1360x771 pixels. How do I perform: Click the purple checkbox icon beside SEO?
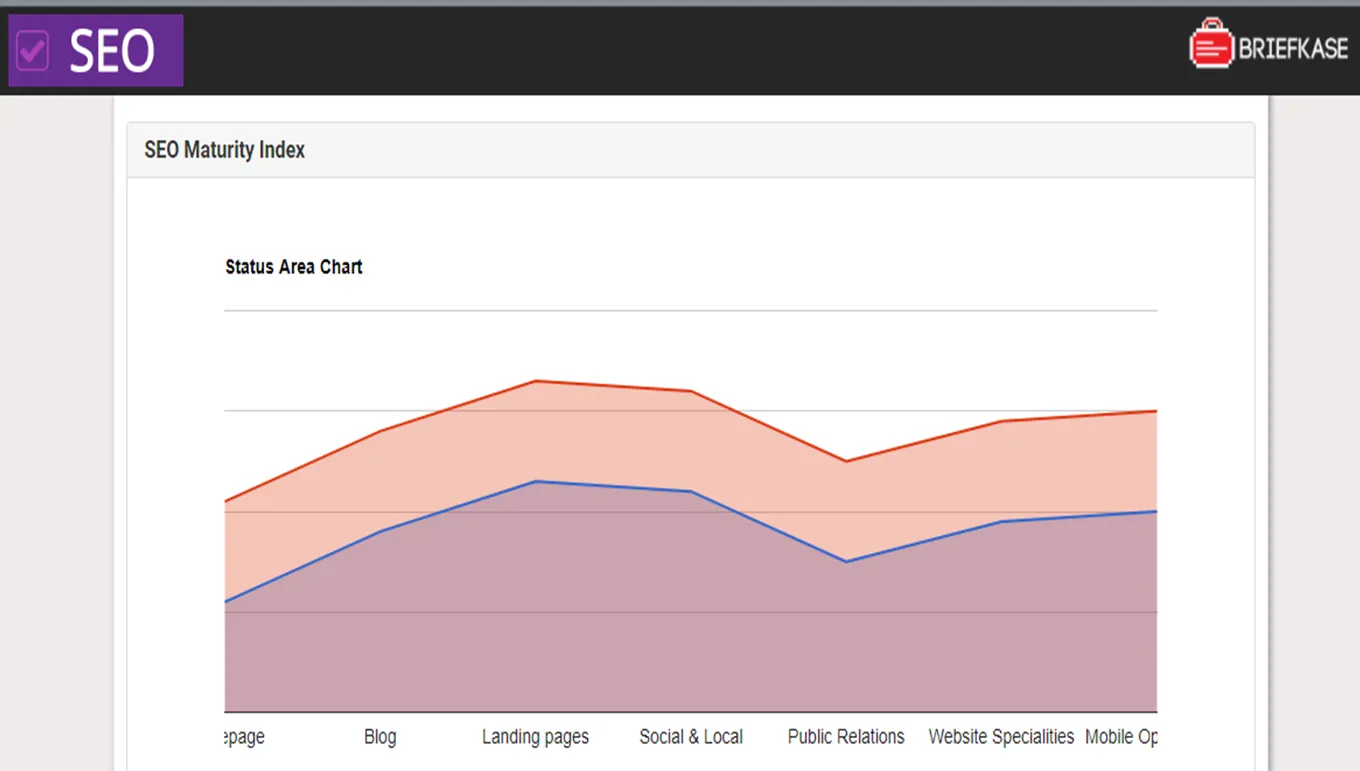pyautogui.click(x=34, y=51)
